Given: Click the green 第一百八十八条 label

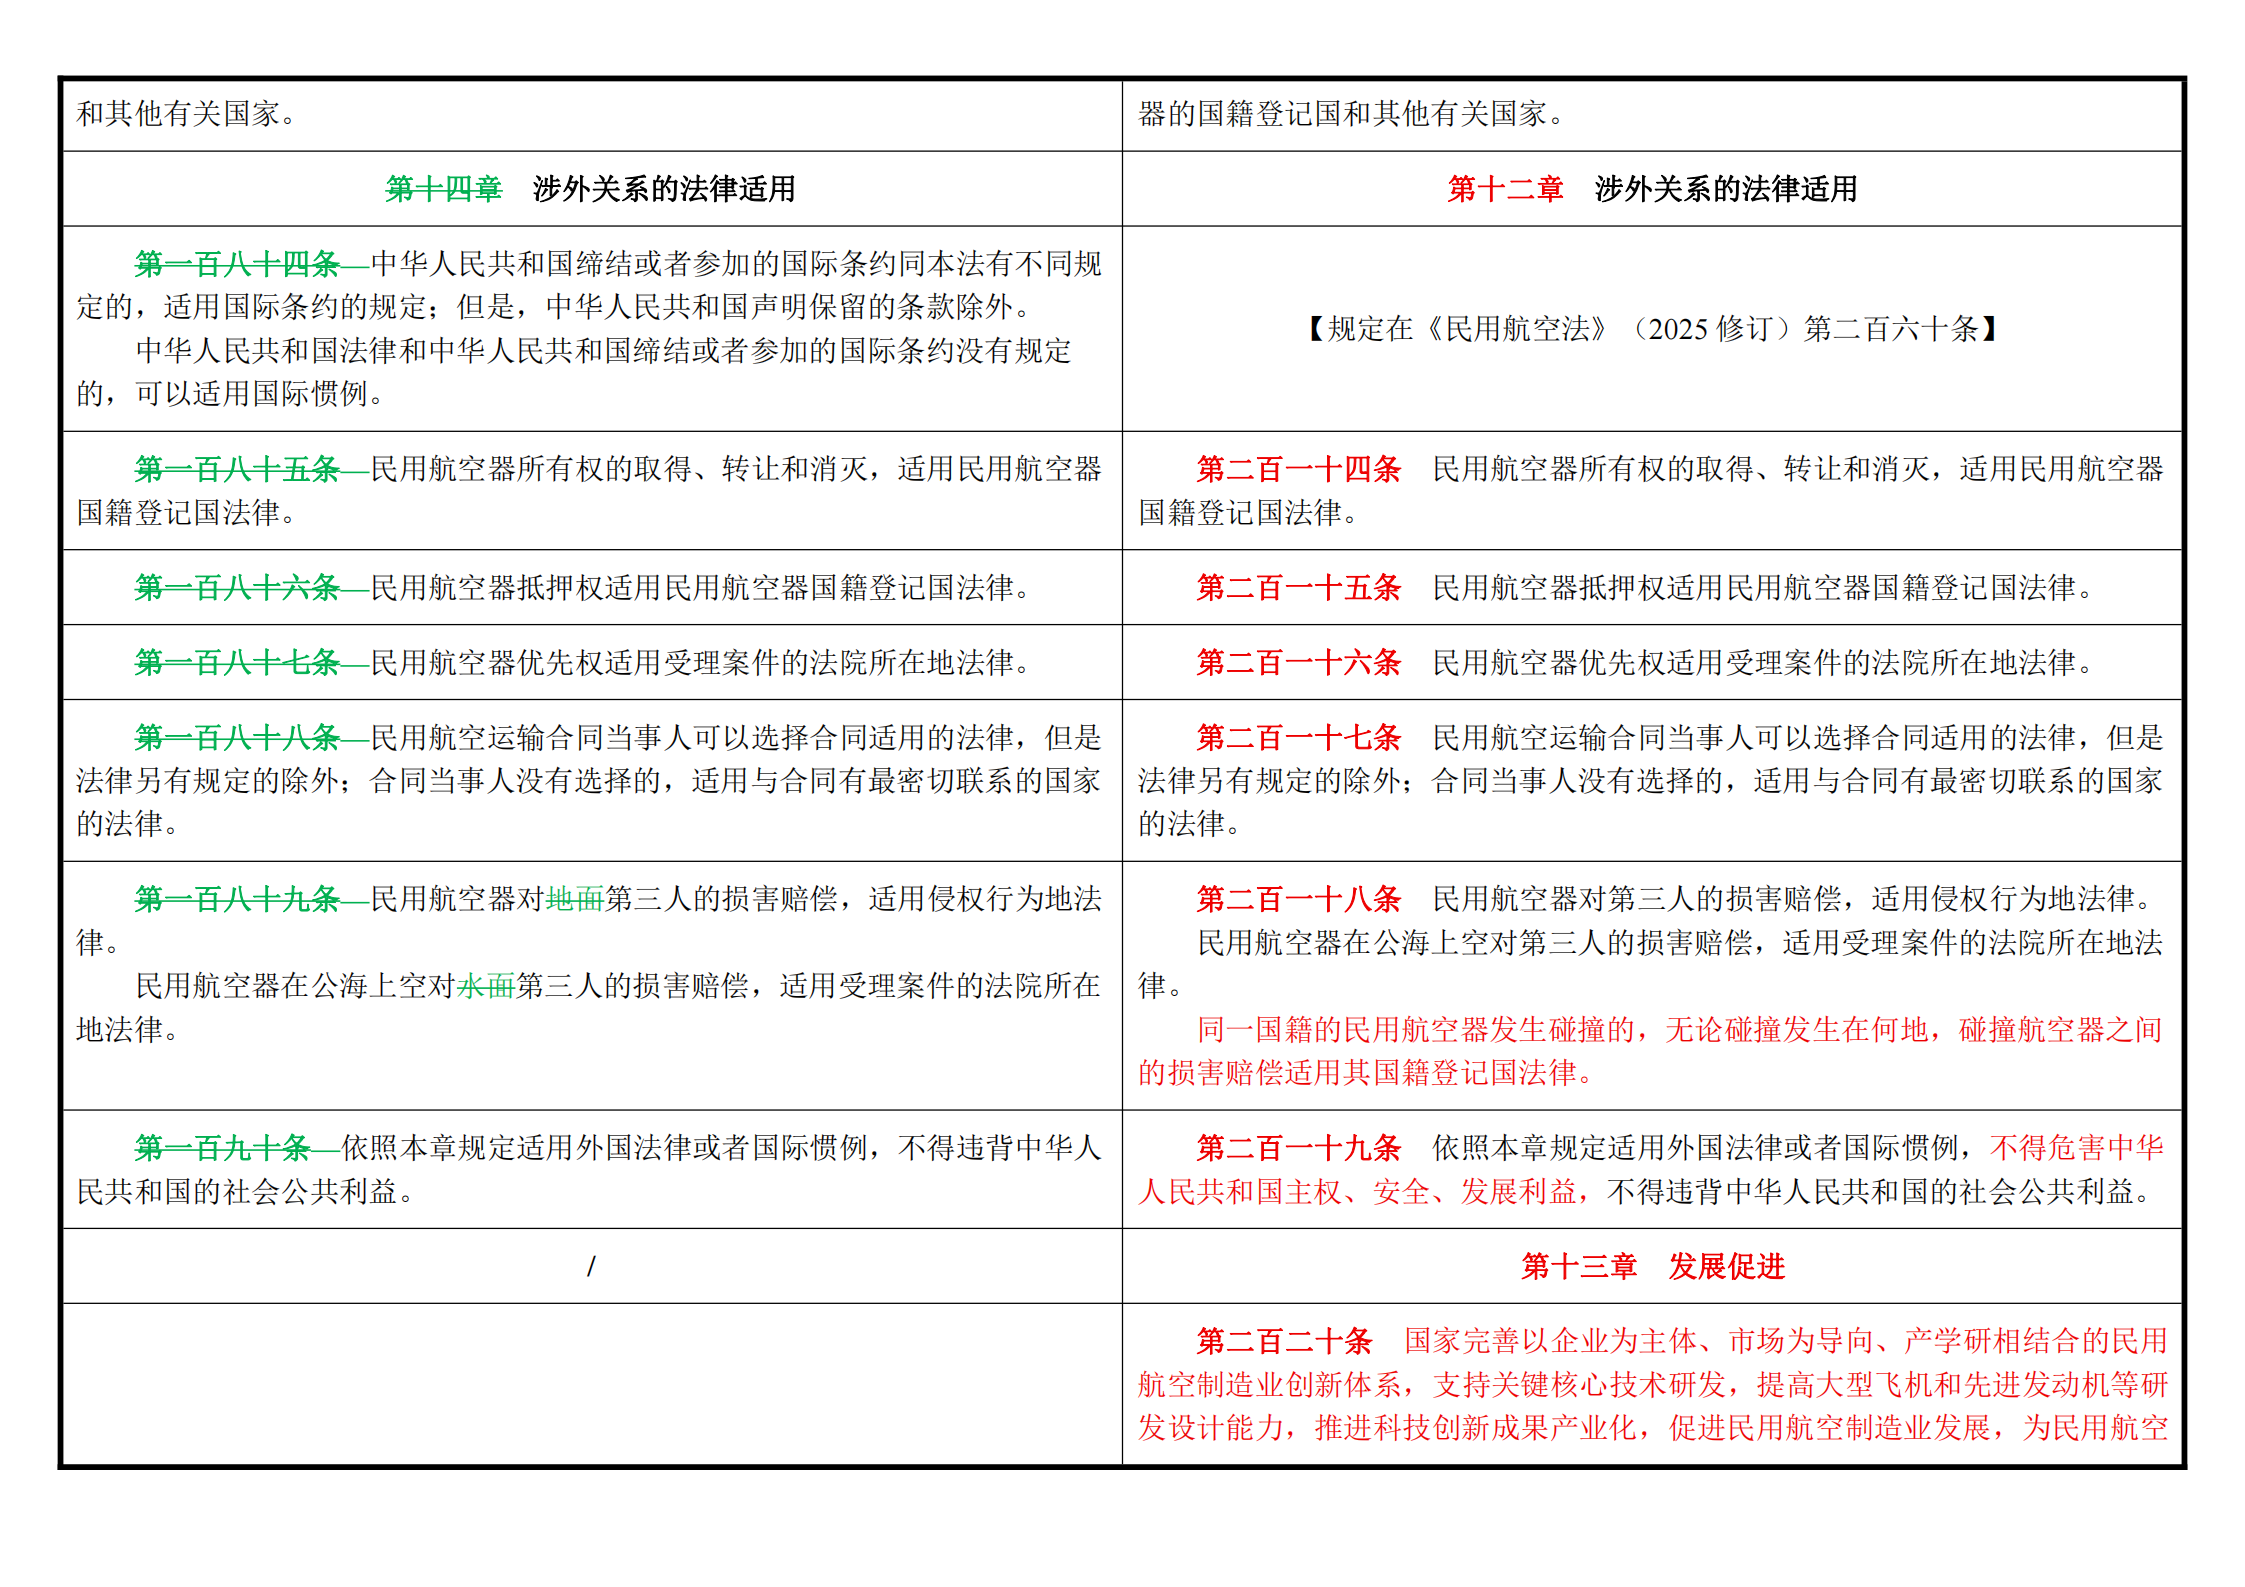Looking at the screenshot, I should tap(238, 738).
